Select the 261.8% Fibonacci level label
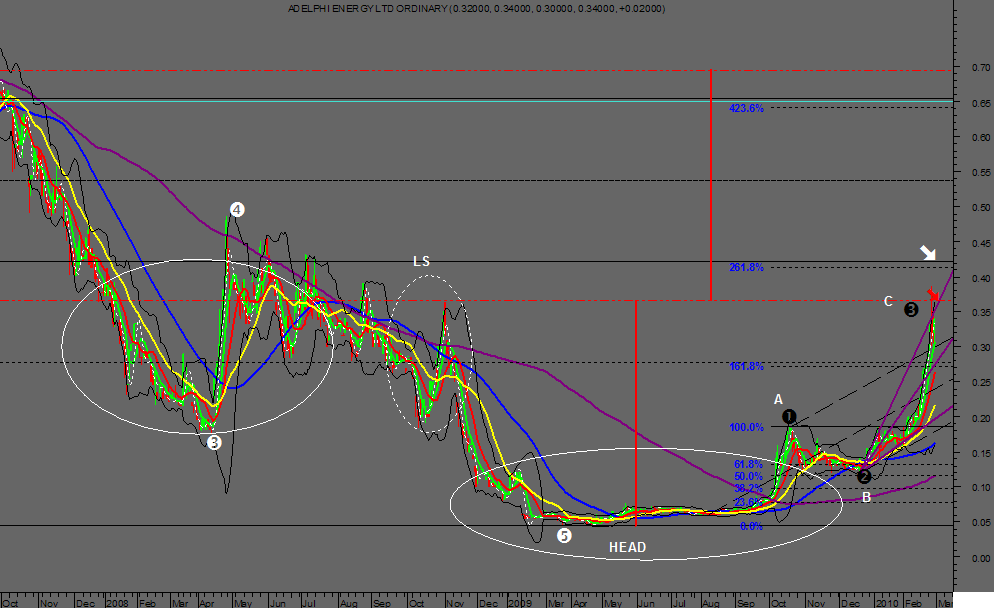 [x=746, y=268]
